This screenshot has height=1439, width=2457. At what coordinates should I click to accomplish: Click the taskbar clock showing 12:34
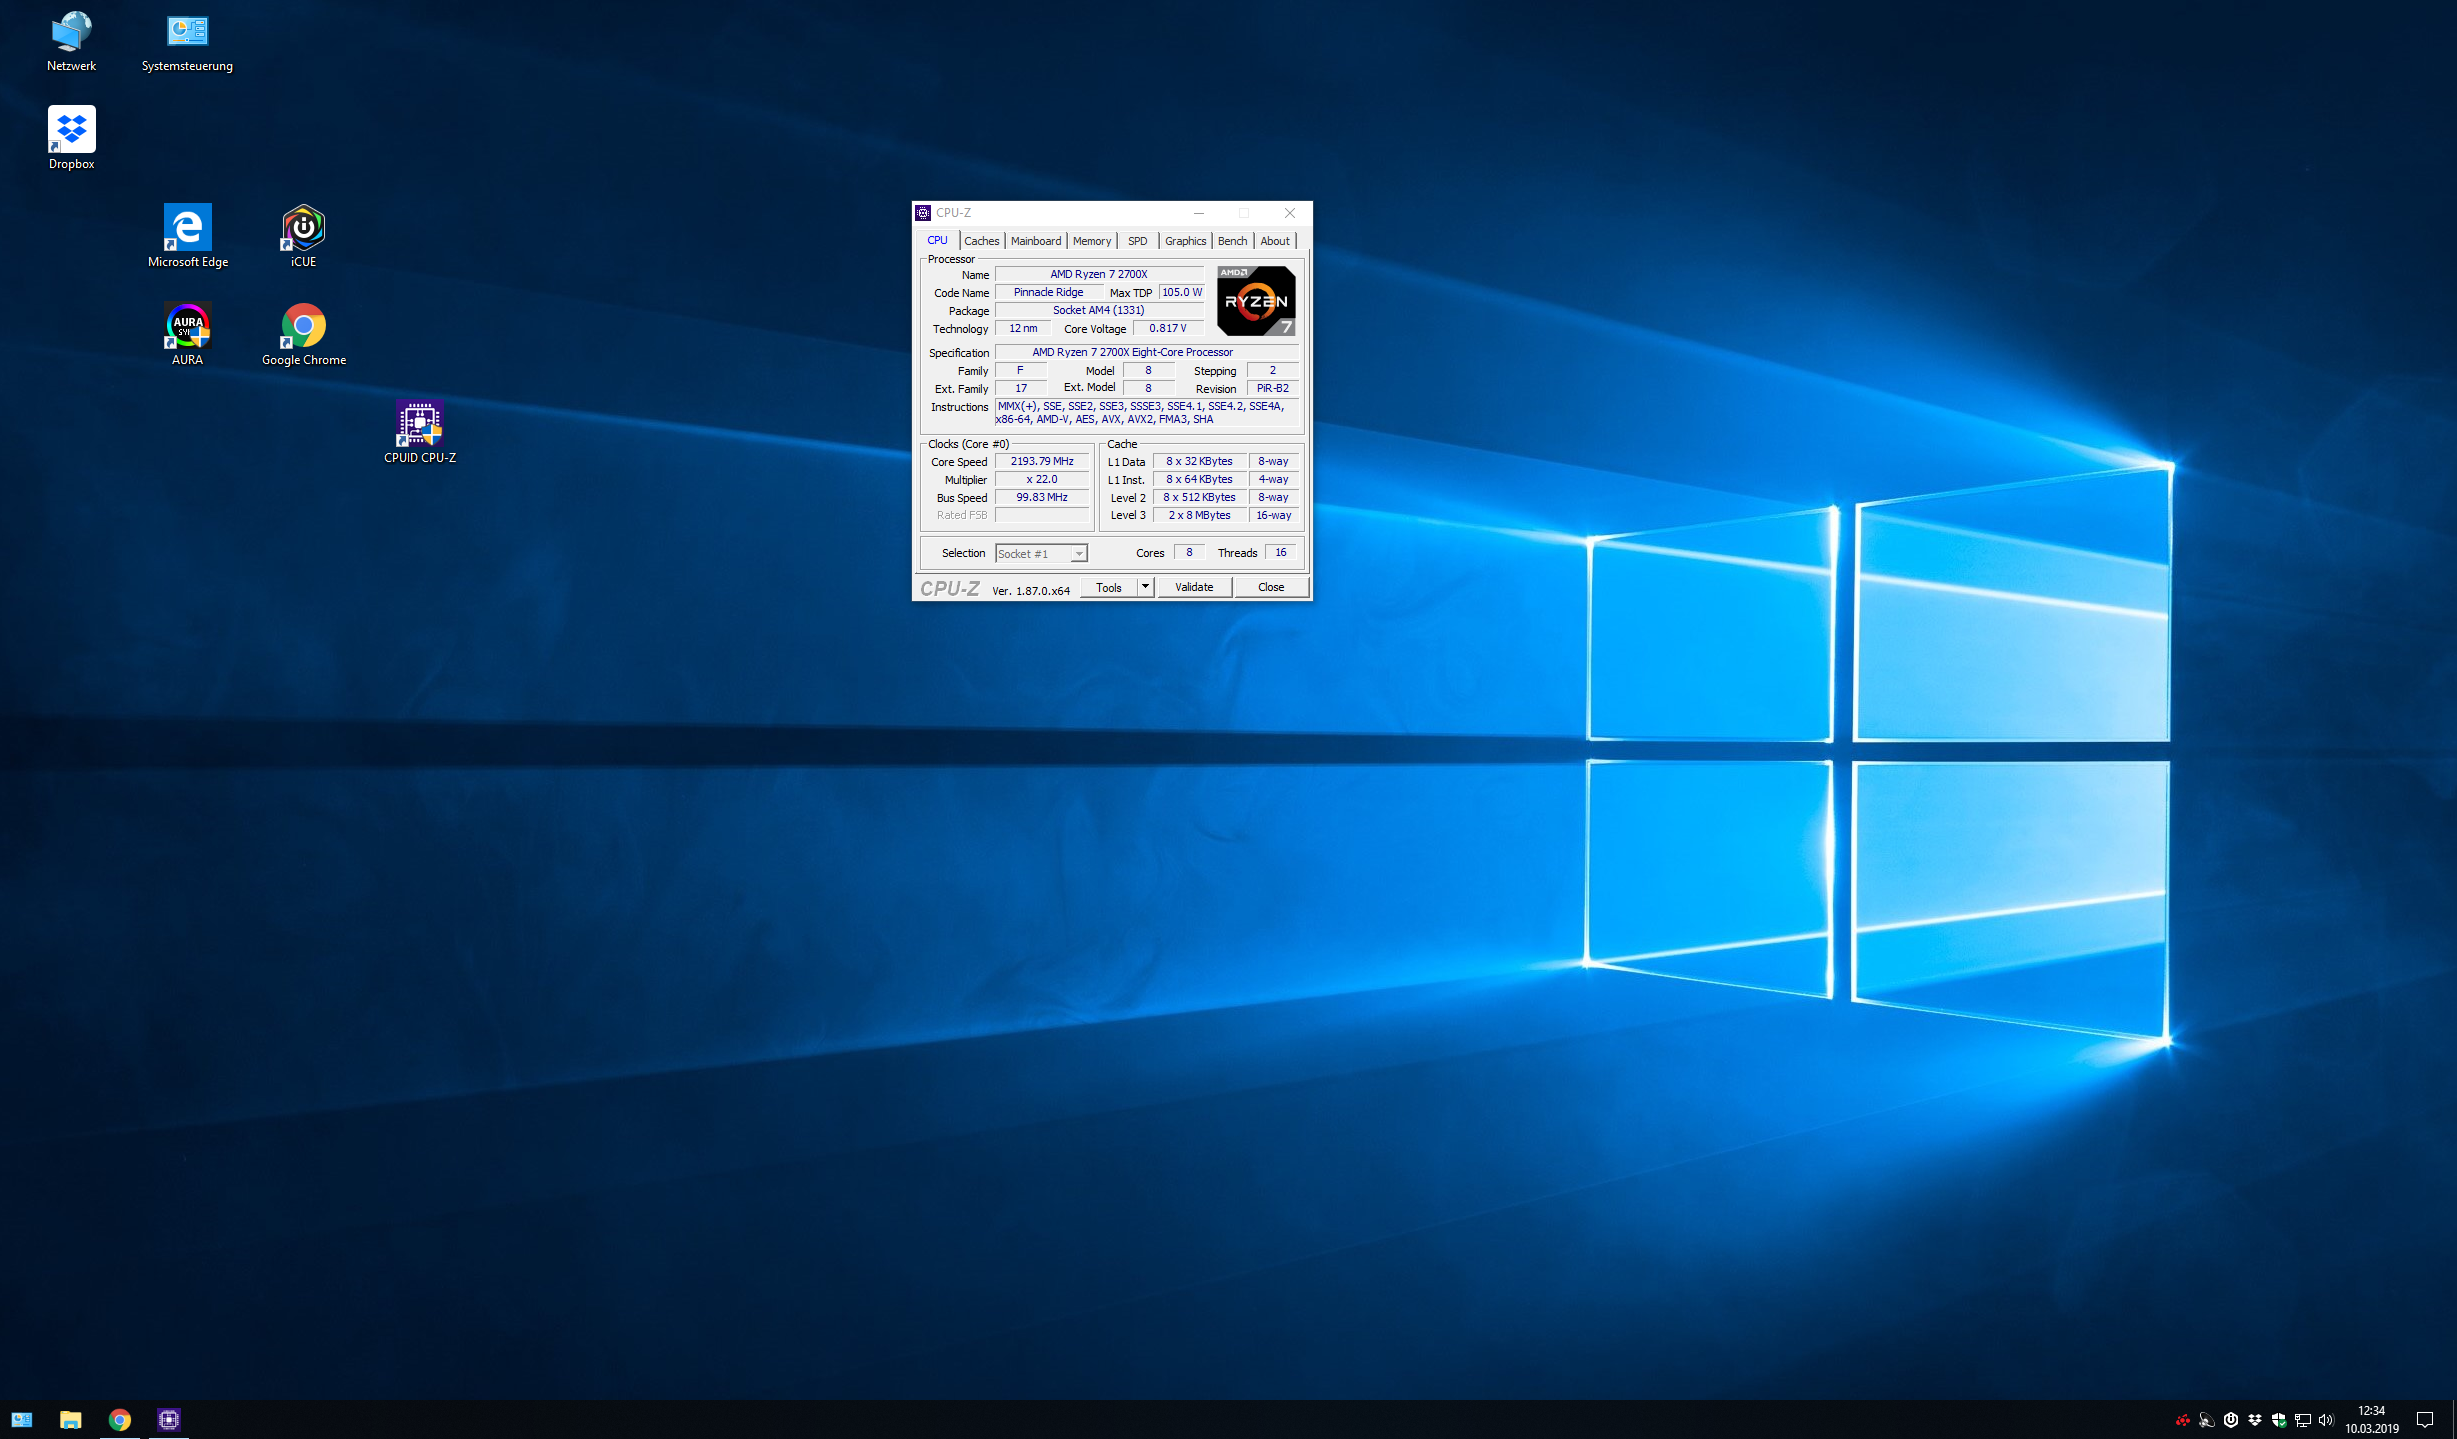(2371, 1419)
